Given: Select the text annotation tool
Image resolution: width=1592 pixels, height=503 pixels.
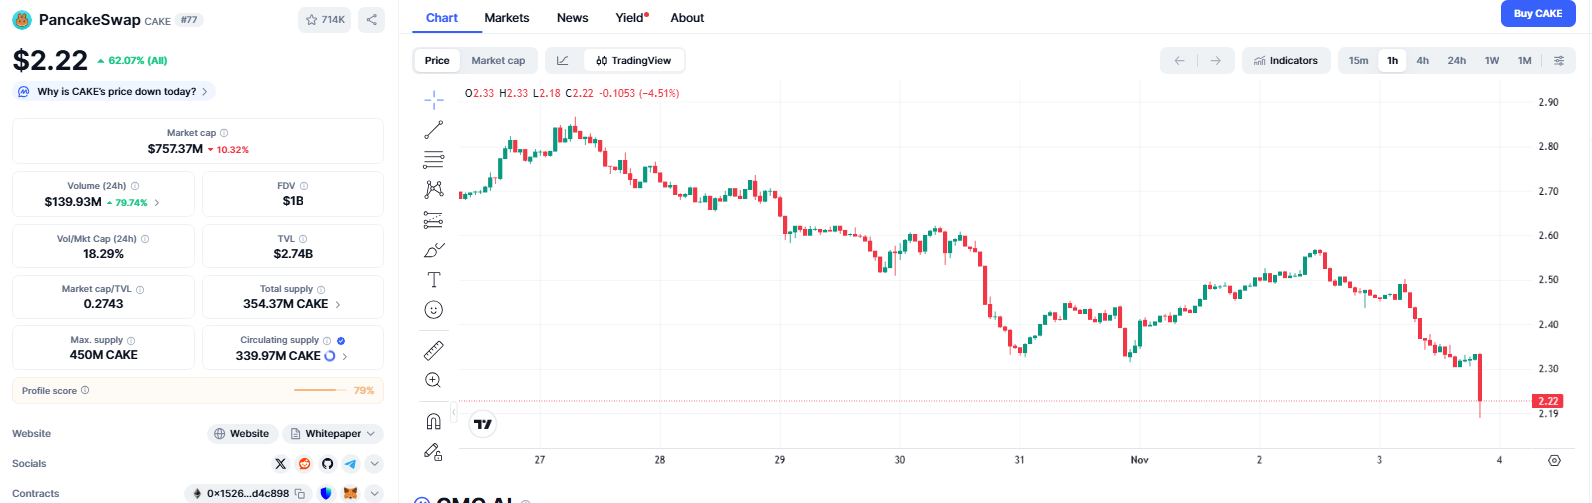Looking at the screenshot, I should (433, 280).
